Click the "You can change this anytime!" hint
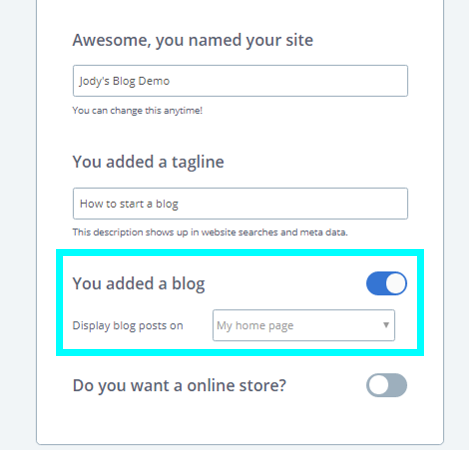The height and width of the screenshot is (450, 469). point(138,111)
